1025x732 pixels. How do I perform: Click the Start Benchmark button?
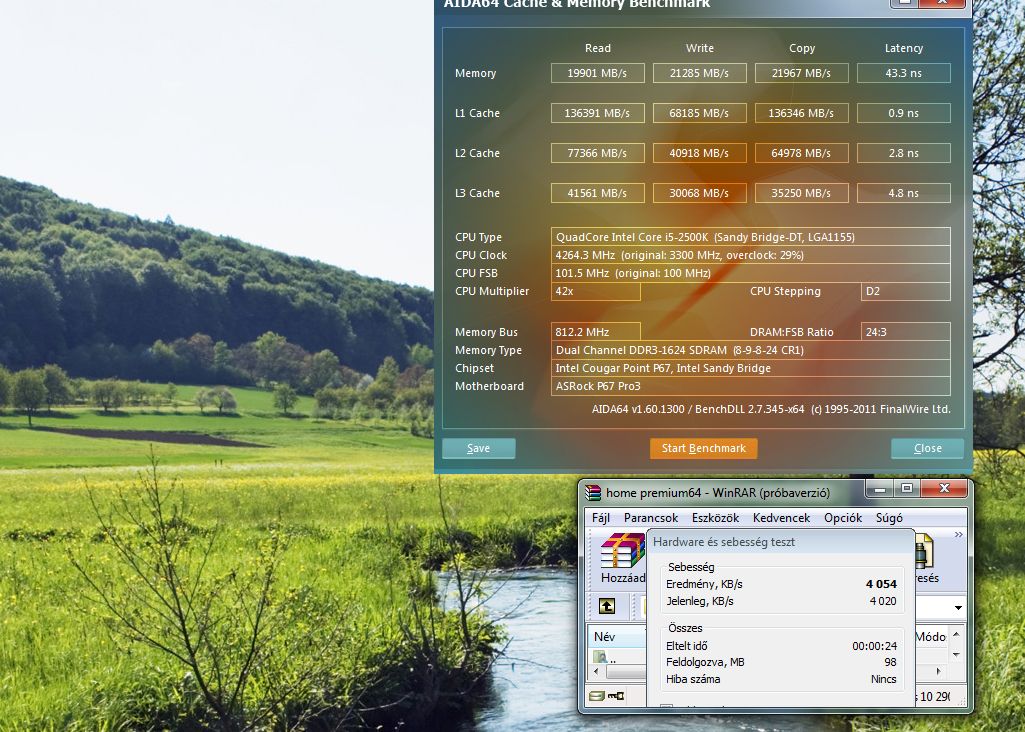(x=703, y=448)
